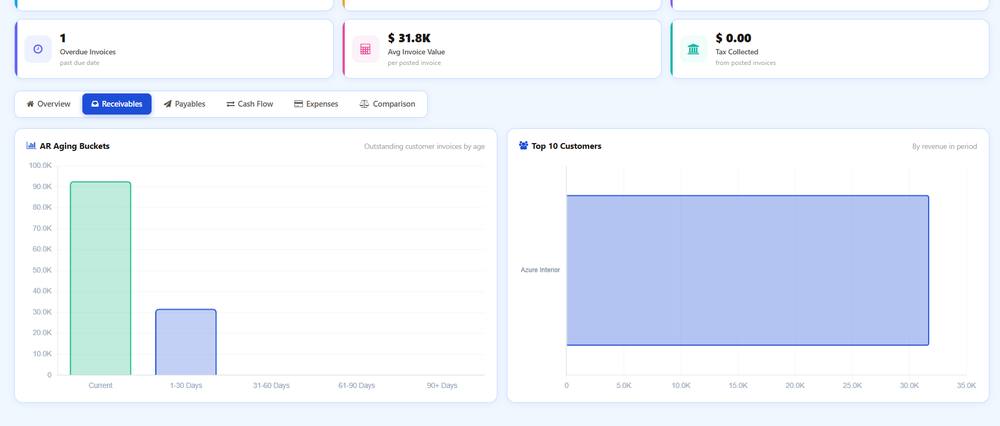Switch to the Payables tab
The width and height of the screenshot is (1000, 426).
(184, 104)
